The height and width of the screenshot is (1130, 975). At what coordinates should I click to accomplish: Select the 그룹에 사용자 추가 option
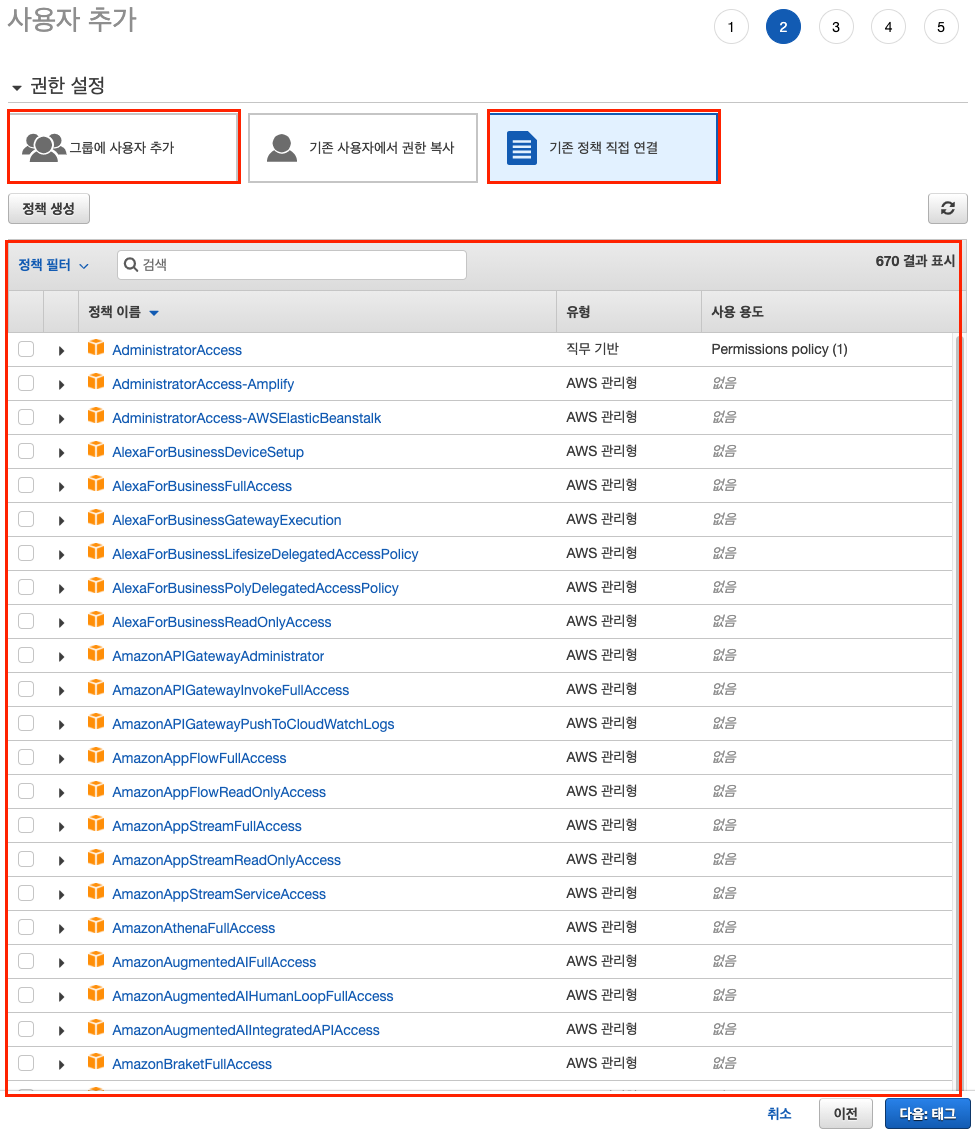pos(124,147)
